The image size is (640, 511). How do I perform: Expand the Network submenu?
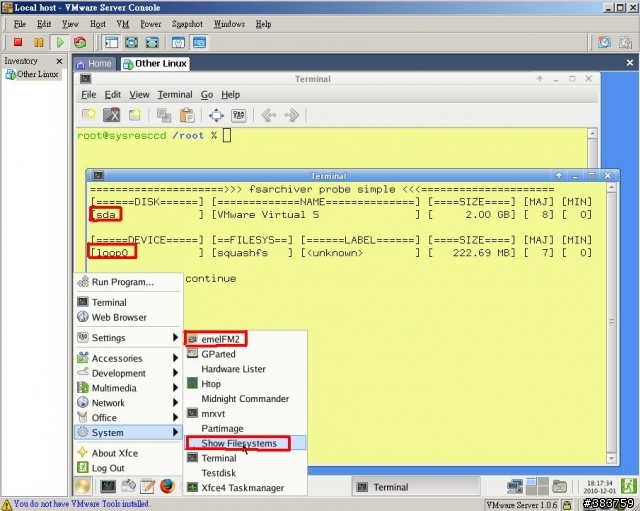point(128,403)
